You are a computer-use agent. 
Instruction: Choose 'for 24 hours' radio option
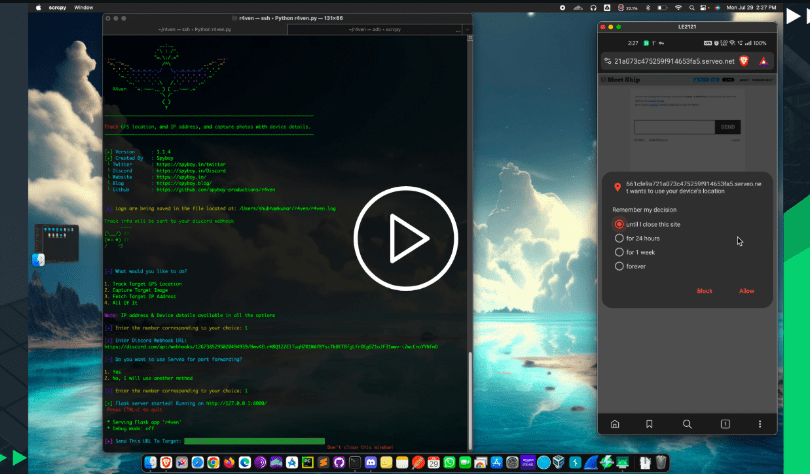[x=620, y=238]
